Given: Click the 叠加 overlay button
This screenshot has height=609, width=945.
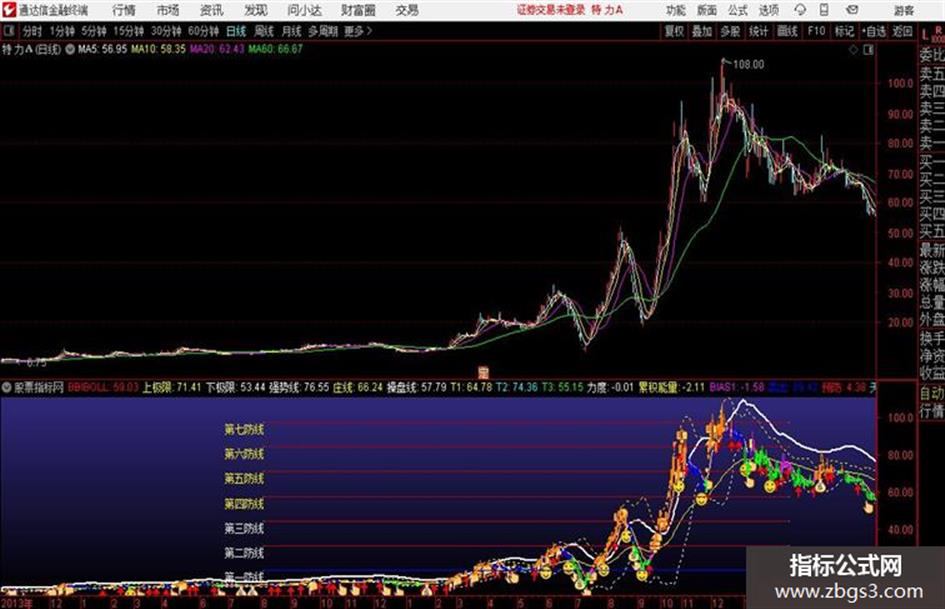Looking at the screenshot, I should [702, 31].
